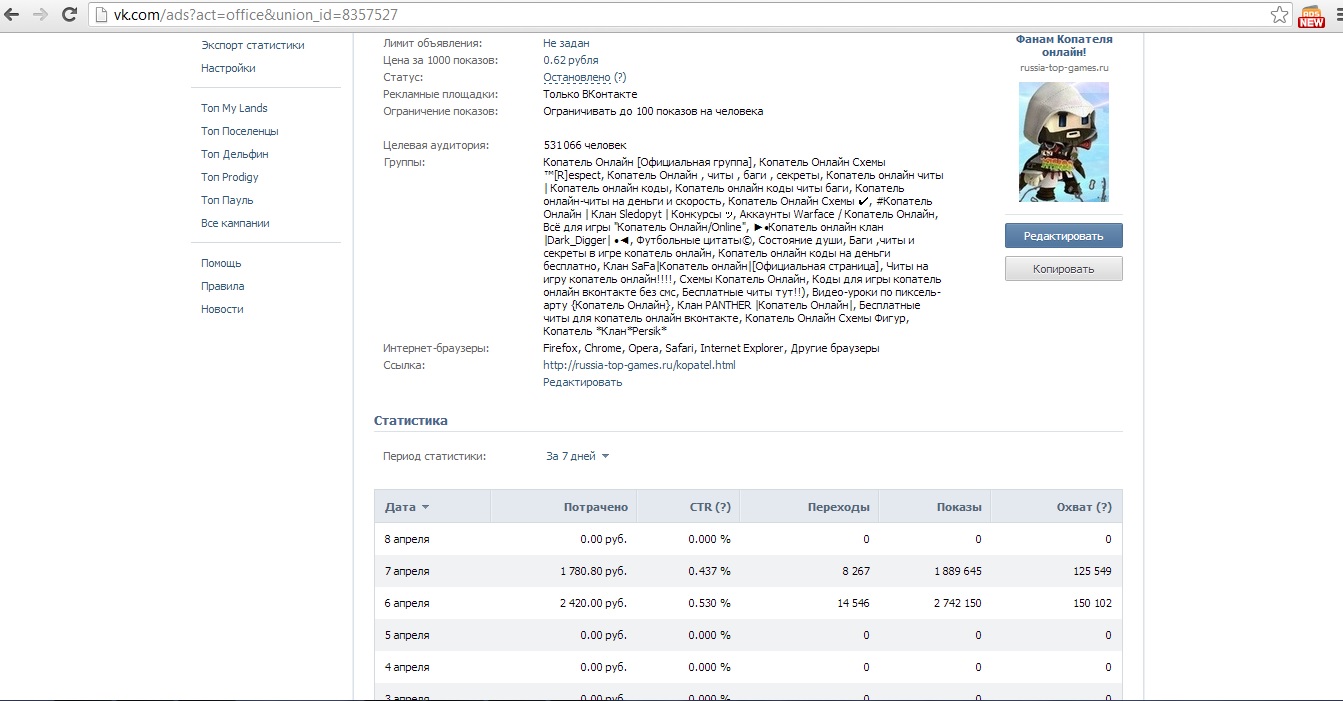The height and width of the screenshot is (701, 1343).
Task: Click the Не задан ad limit value
Action: pyautogui.click(x=566, y=43)
